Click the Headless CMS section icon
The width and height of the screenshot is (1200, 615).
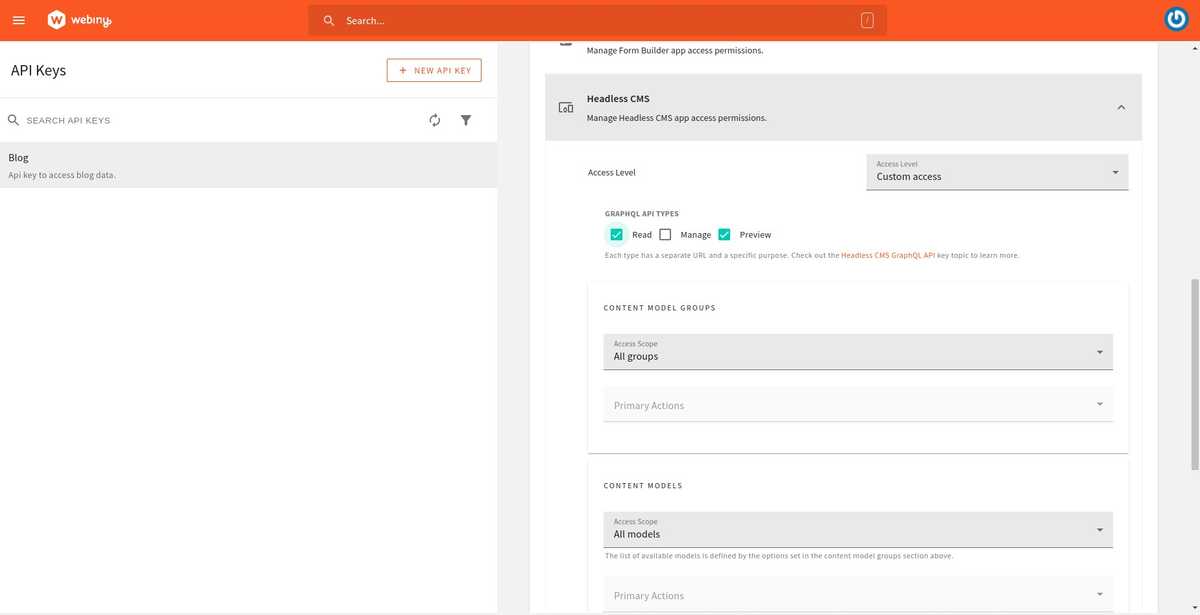pos(565,107)
